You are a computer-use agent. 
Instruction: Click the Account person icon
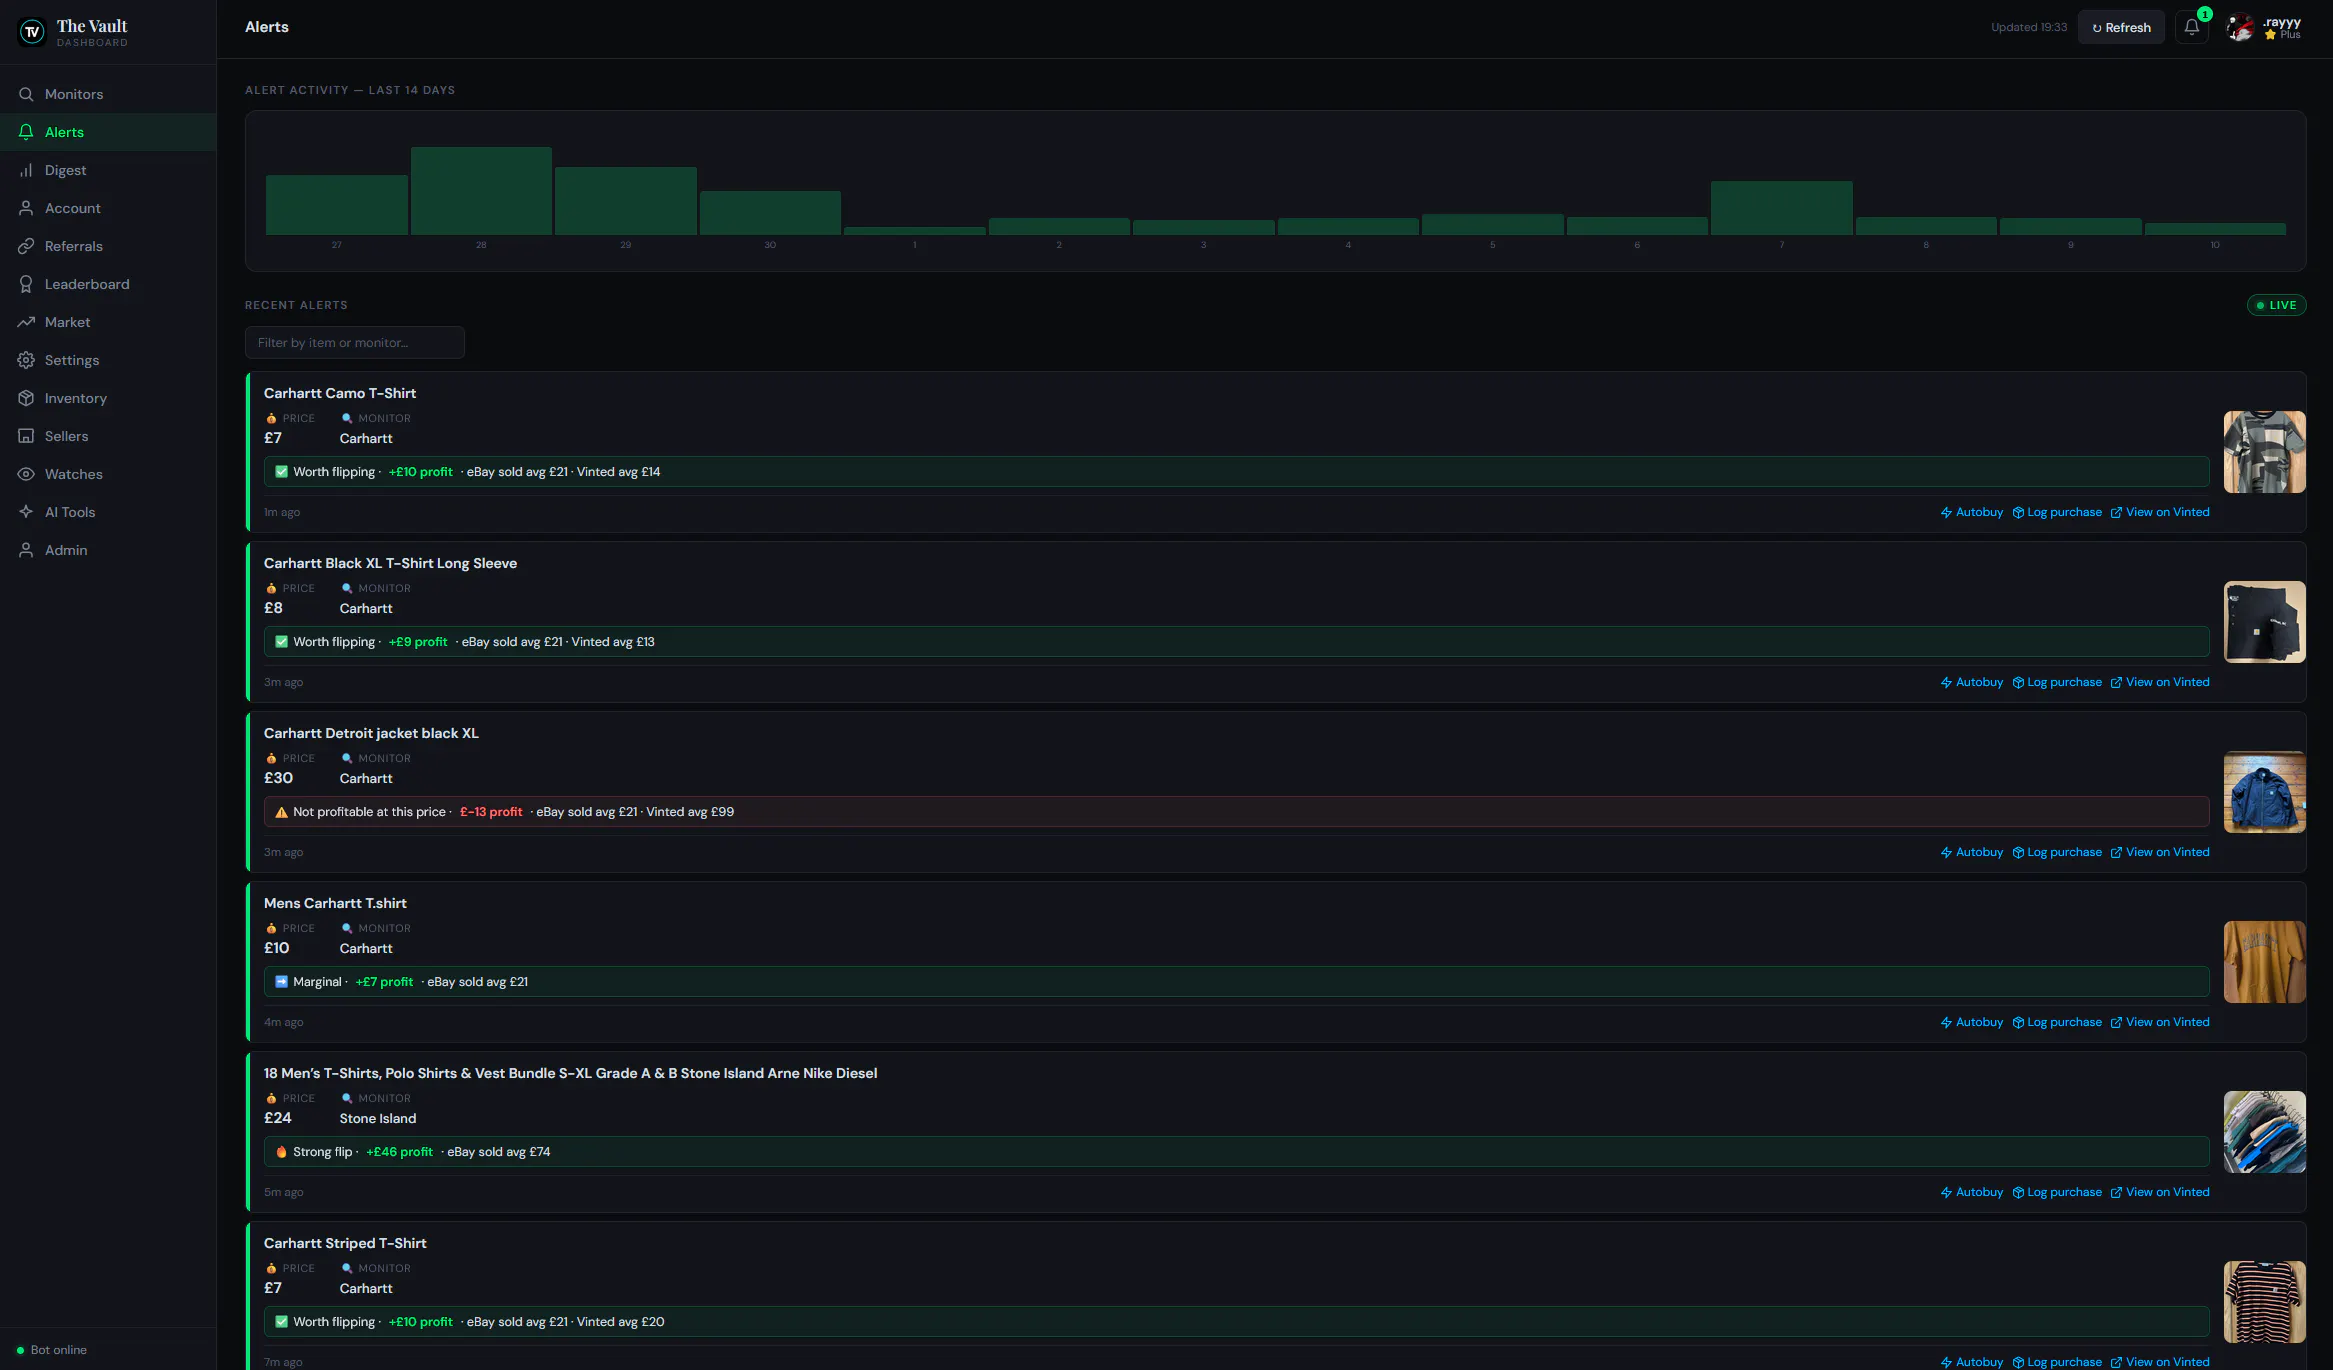[26, 208]
